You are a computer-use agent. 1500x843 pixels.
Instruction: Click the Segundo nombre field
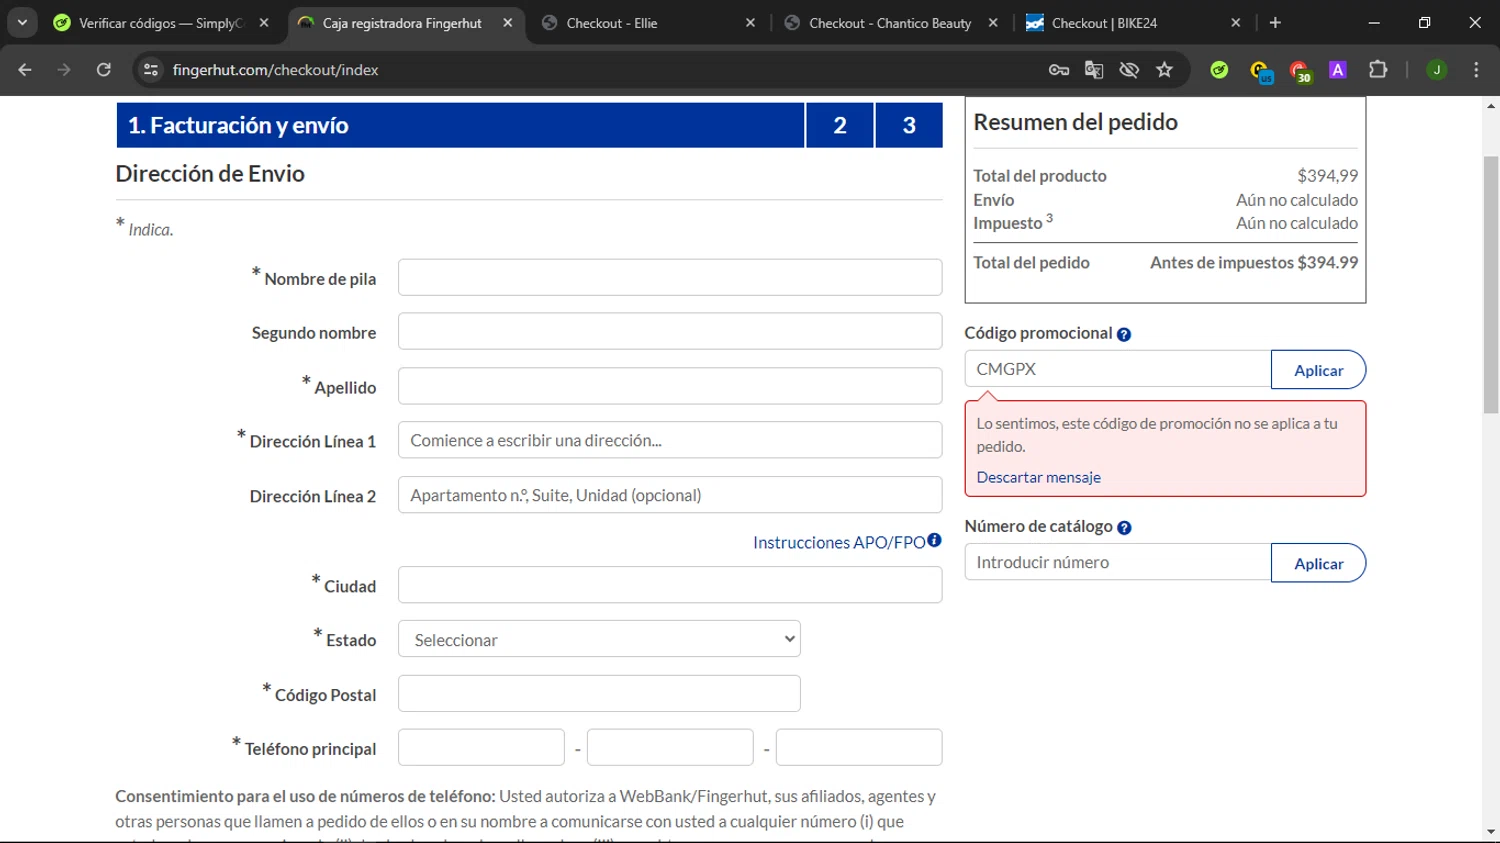pyautogui.click(x=670, y=331)
